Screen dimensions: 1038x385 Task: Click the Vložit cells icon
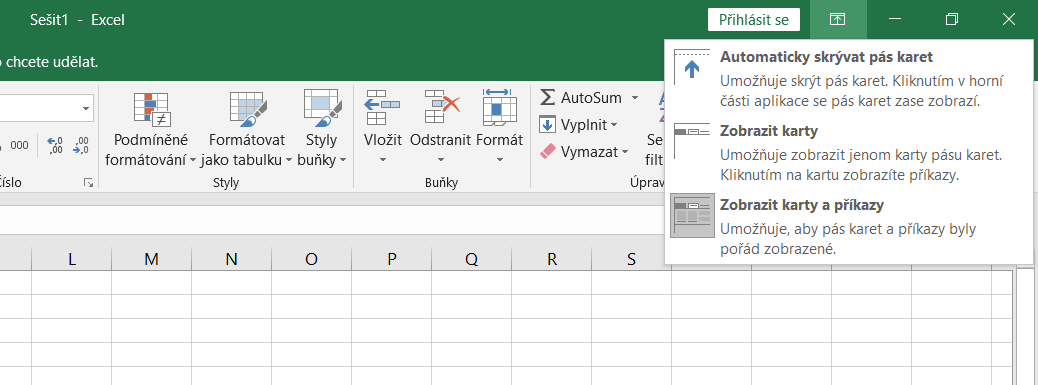(x=383, y=108)
